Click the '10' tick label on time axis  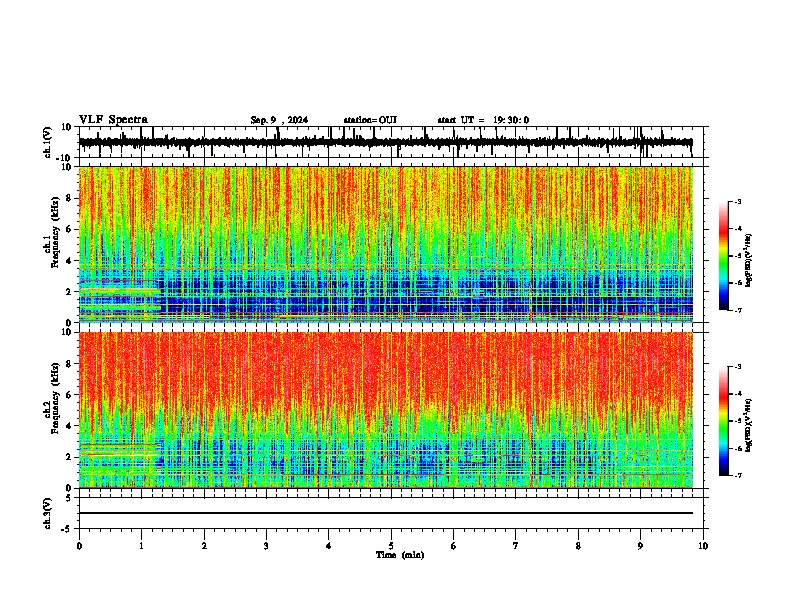click(x=703, y=546)
